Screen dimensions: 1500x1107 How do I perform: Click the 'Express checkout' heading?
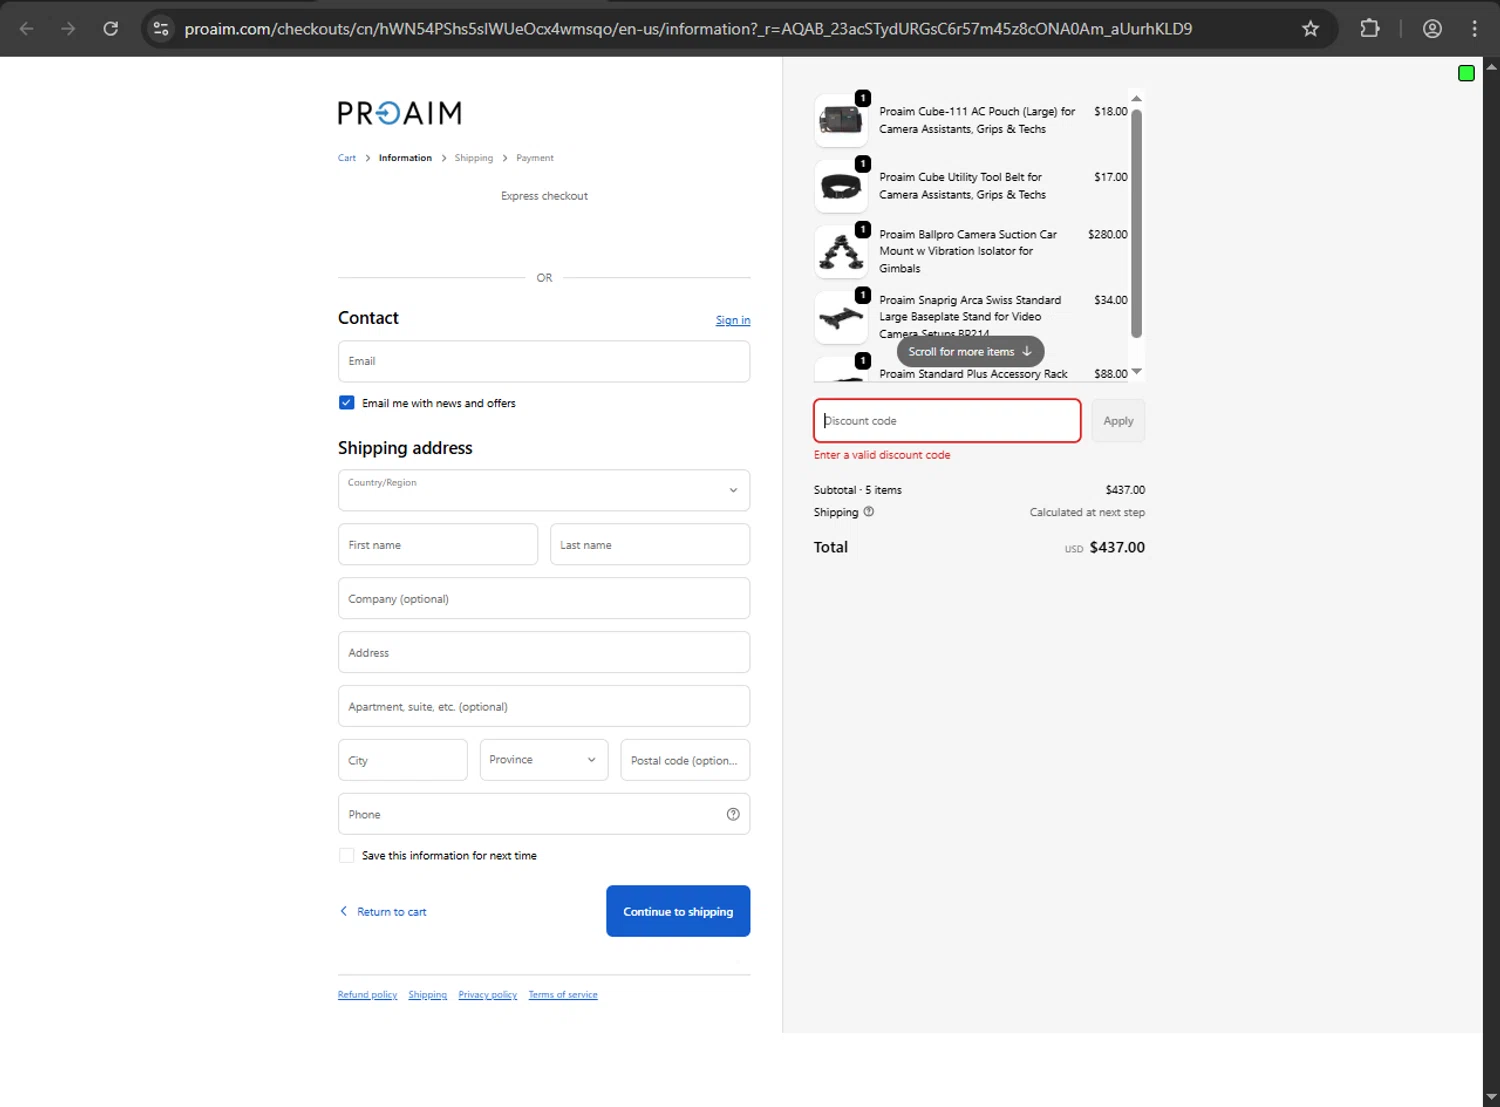pos(544,196)
